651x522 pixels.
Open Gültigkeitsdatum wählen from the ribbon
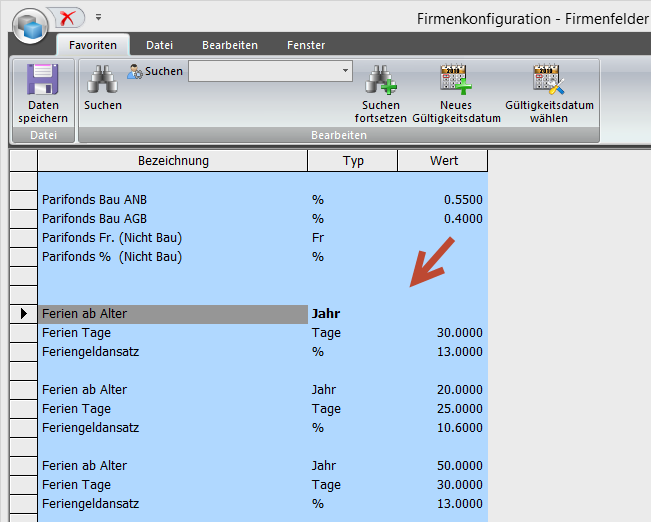coord(548,80)
